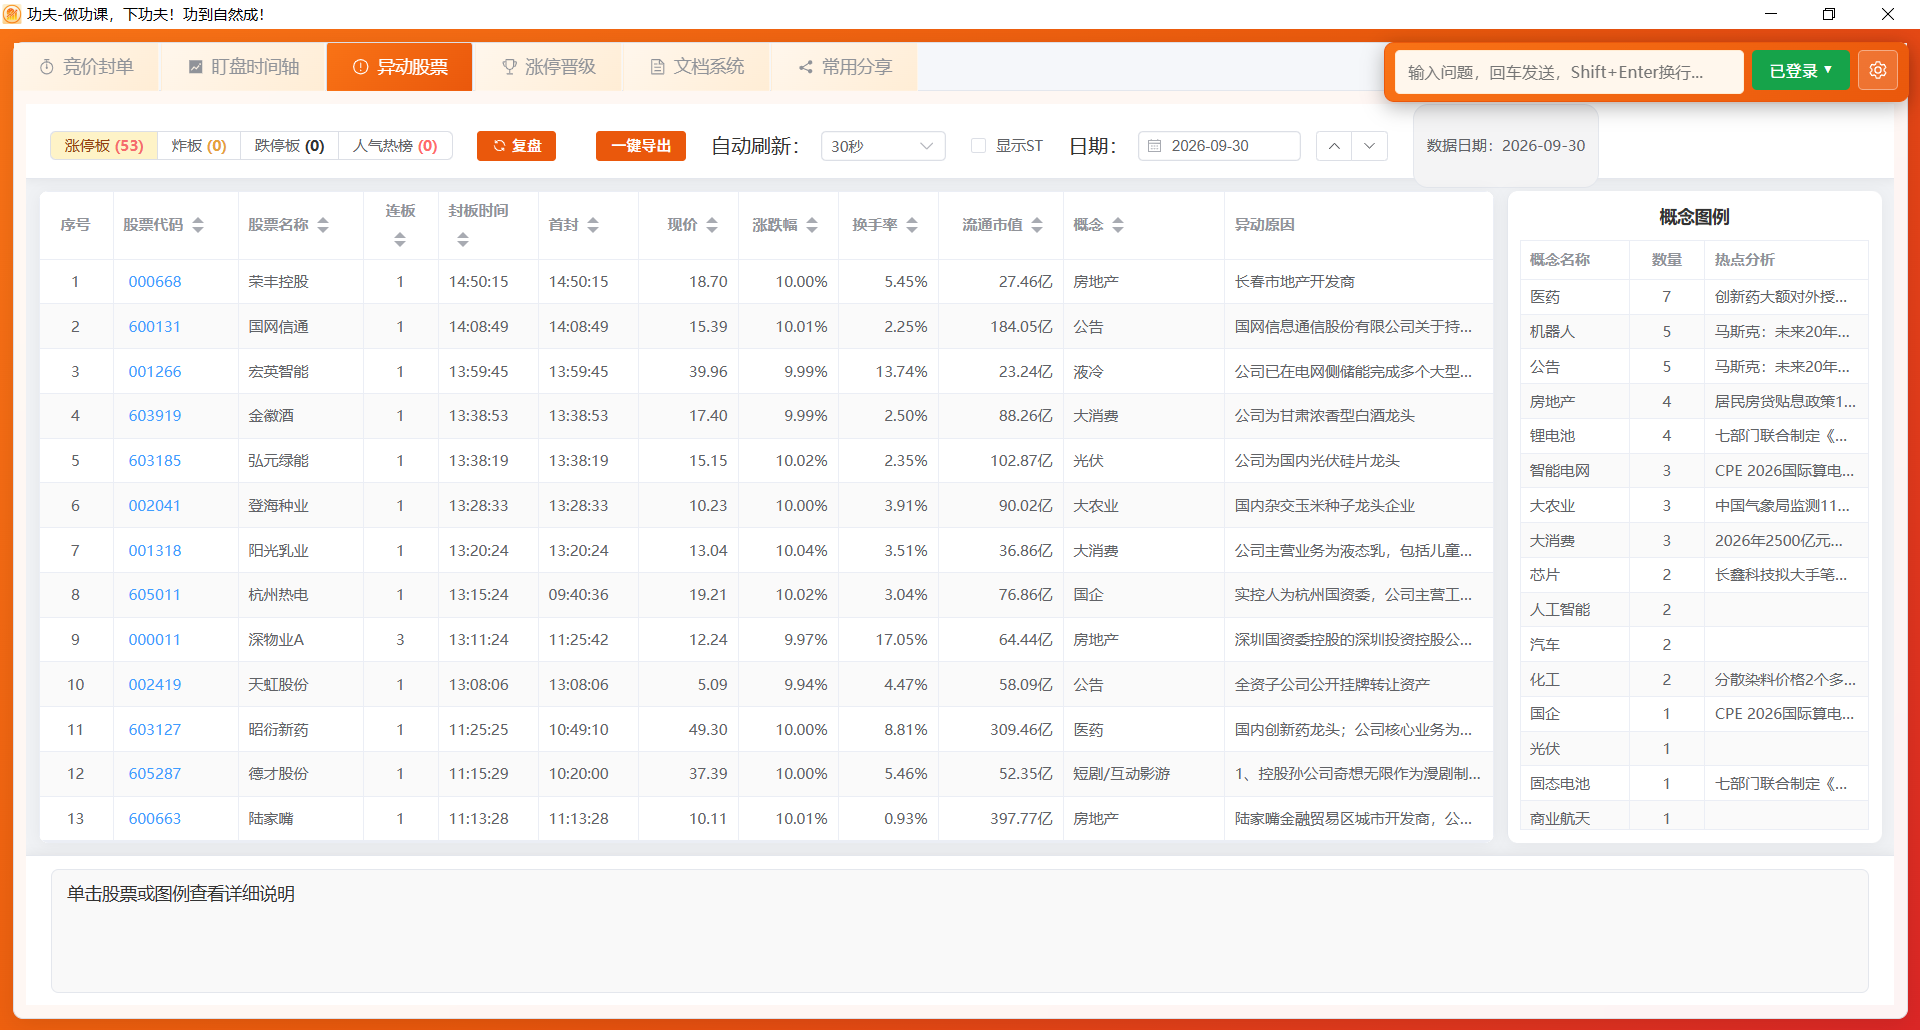Expand the 已登录 account dropdown
Viewport: 1920px width, 1030px height.
tap(1800, 71)
